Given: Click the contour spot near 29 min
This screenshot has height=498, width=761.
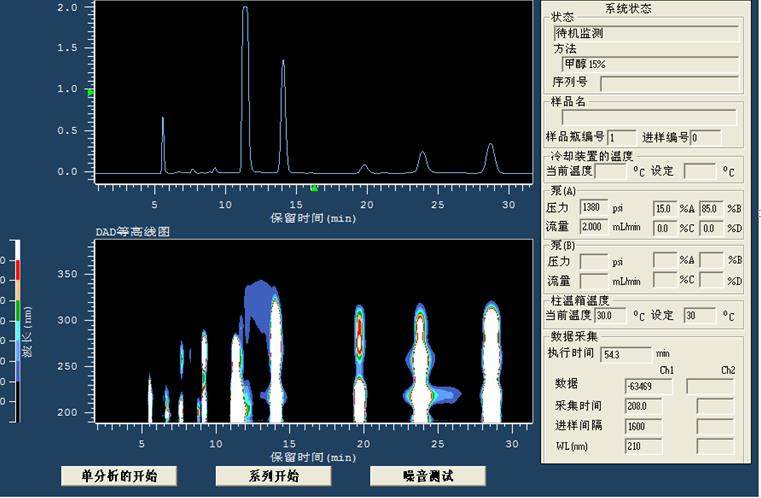Looking at the screenshot, I should pyautogui.click(x=491, y=362).
